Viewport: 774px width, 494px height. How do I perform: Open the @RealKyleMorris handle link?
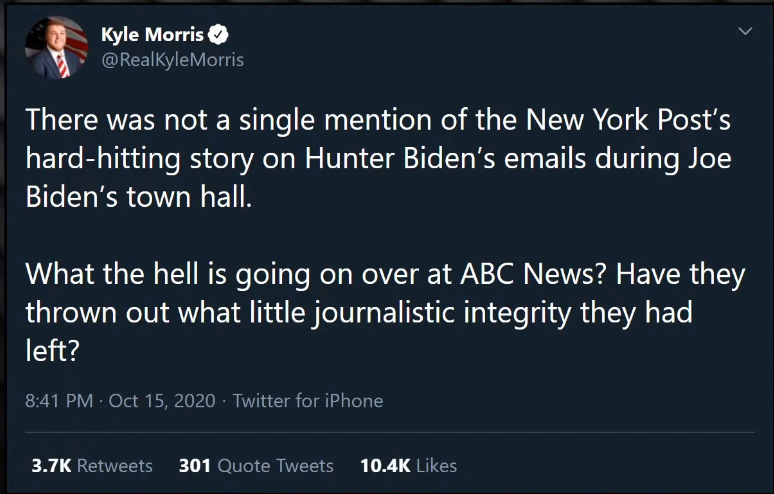[x=172, y=59]
